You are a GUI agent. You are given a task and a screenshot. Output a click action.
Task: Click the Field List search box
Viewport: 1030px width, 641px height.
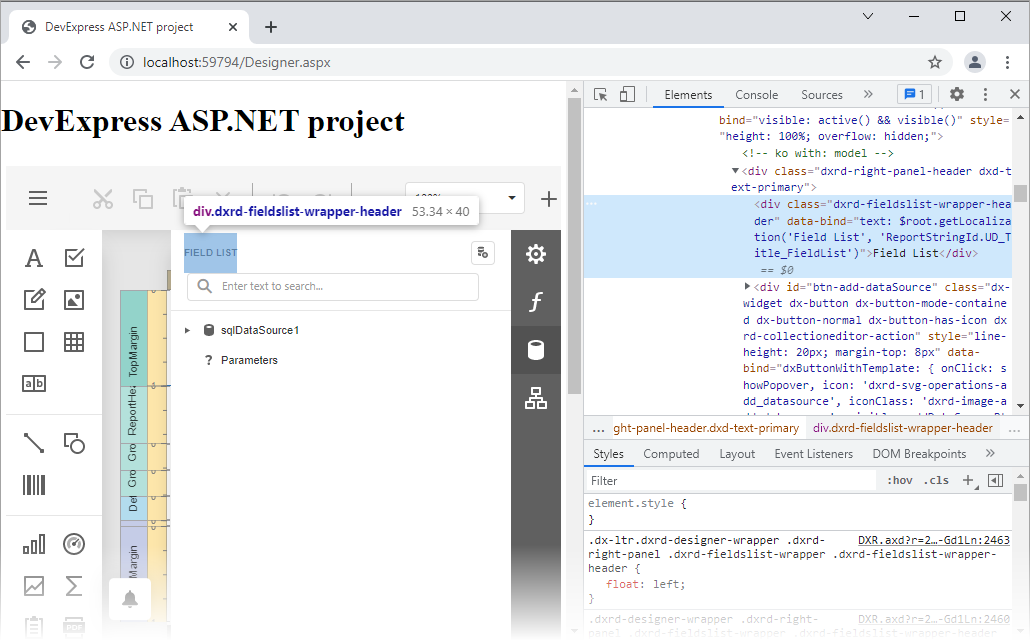pyautogui.click(x=333, y=287)
